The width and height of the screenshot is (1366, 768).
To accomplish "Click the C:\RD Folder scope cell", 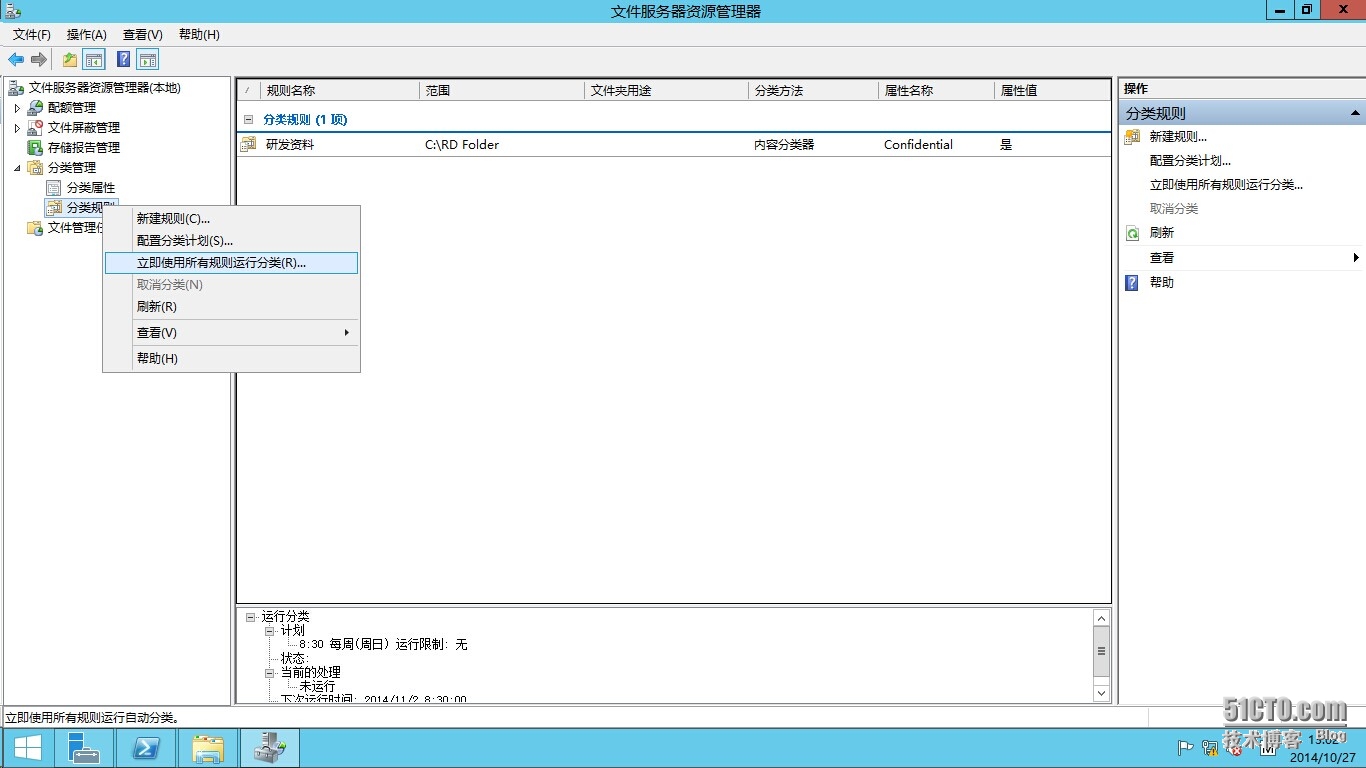I will click(x=462, y=145).
